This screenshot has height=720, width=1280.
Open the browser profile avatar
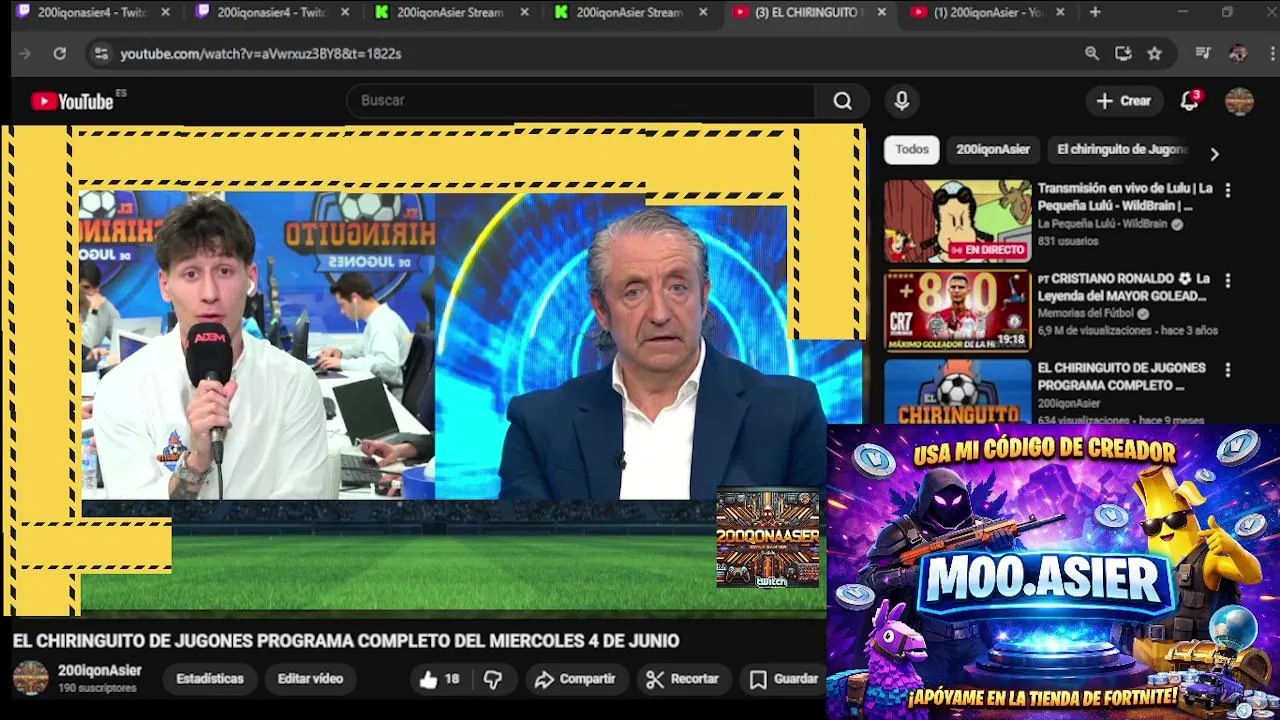click(x=1238, y=54)
